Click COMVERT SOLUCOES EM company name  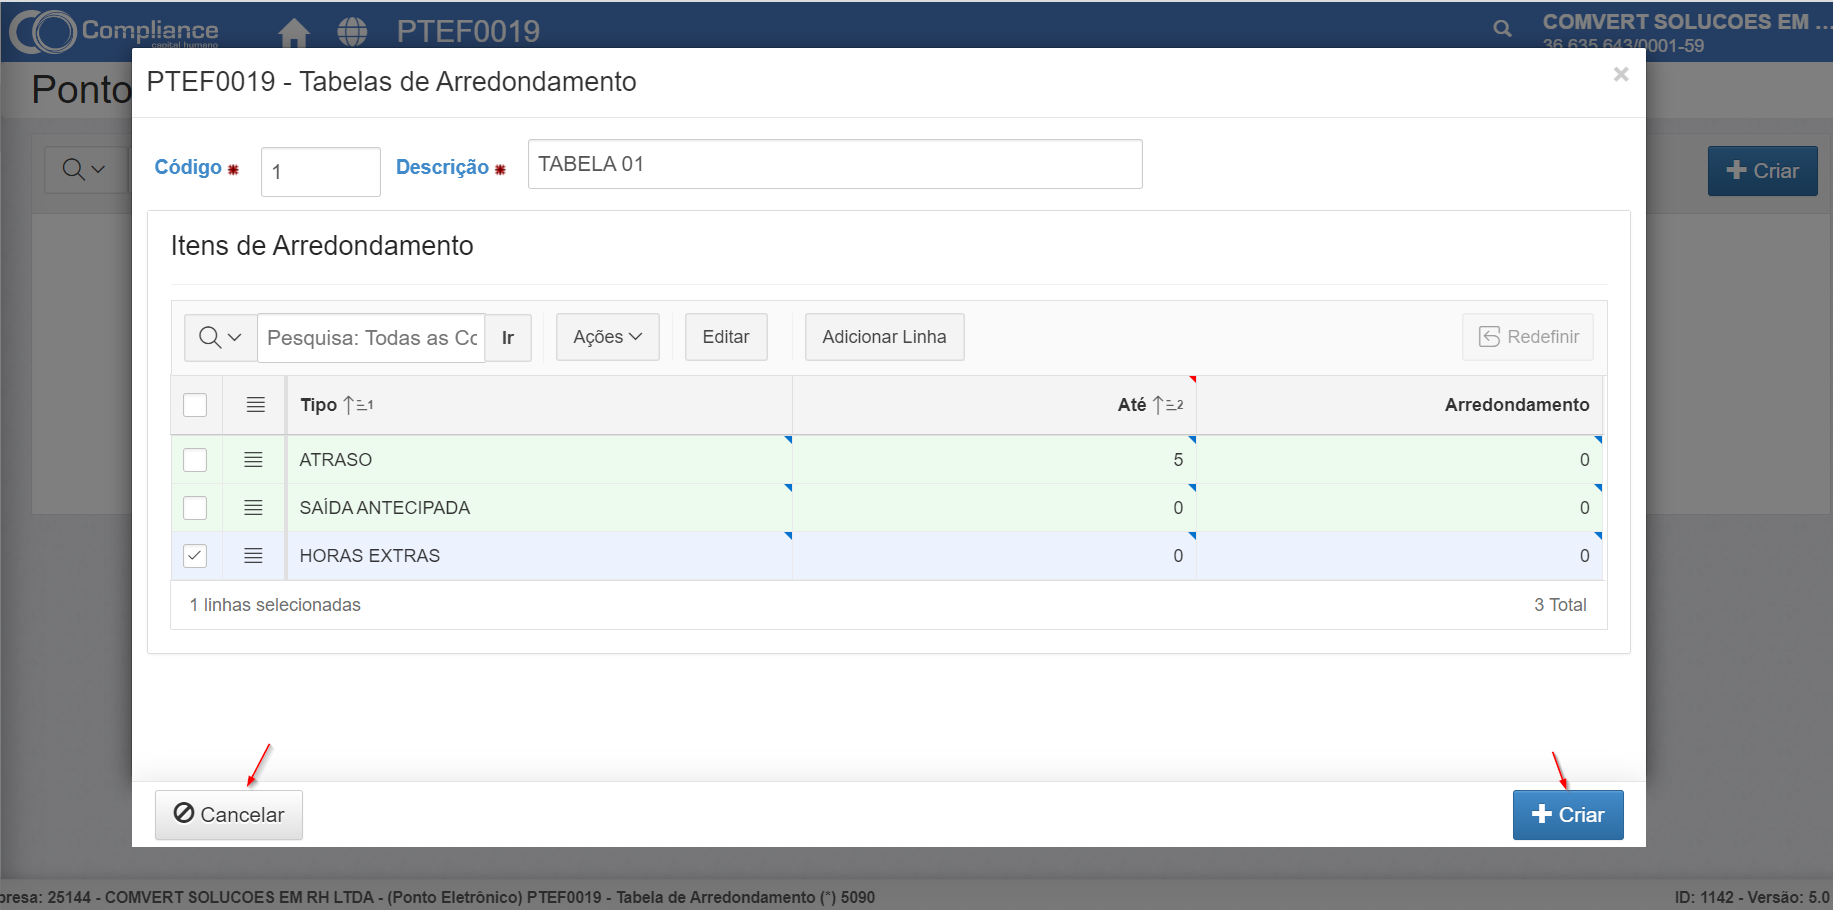[x=1687, y=22]
